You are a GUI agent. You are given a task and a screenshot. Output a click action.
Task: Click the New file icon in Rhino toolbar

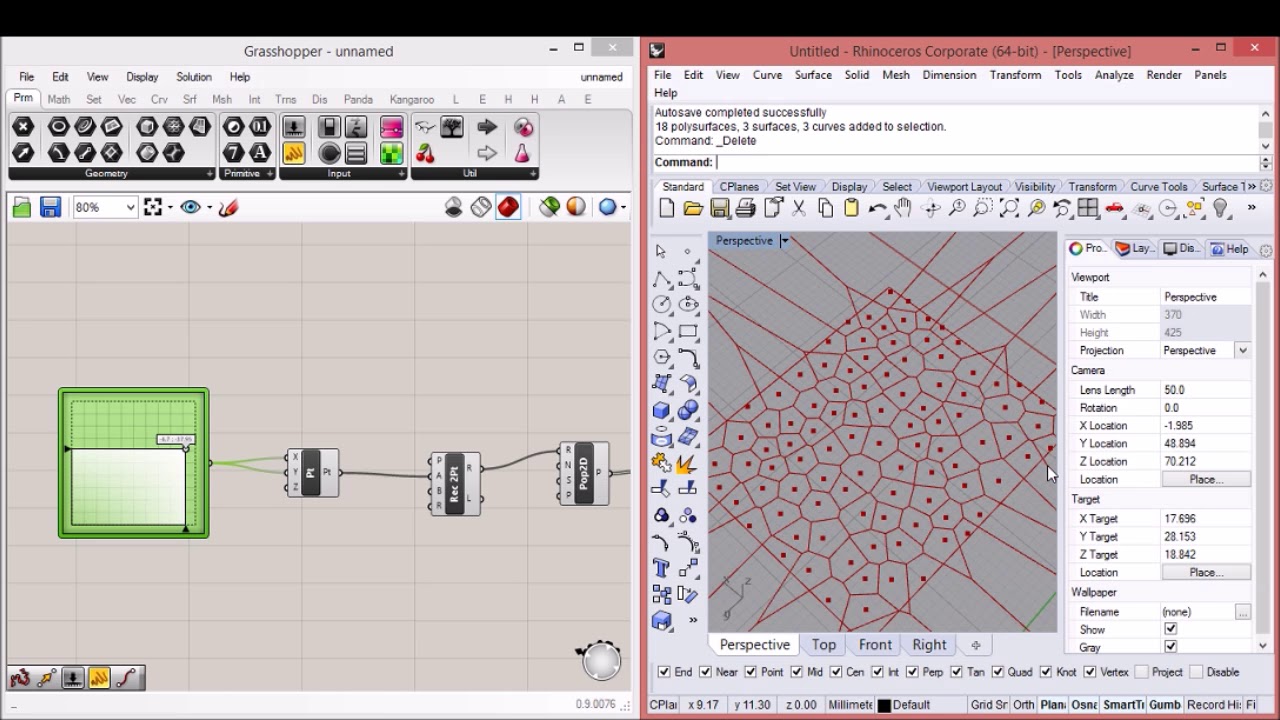(667, 208)
